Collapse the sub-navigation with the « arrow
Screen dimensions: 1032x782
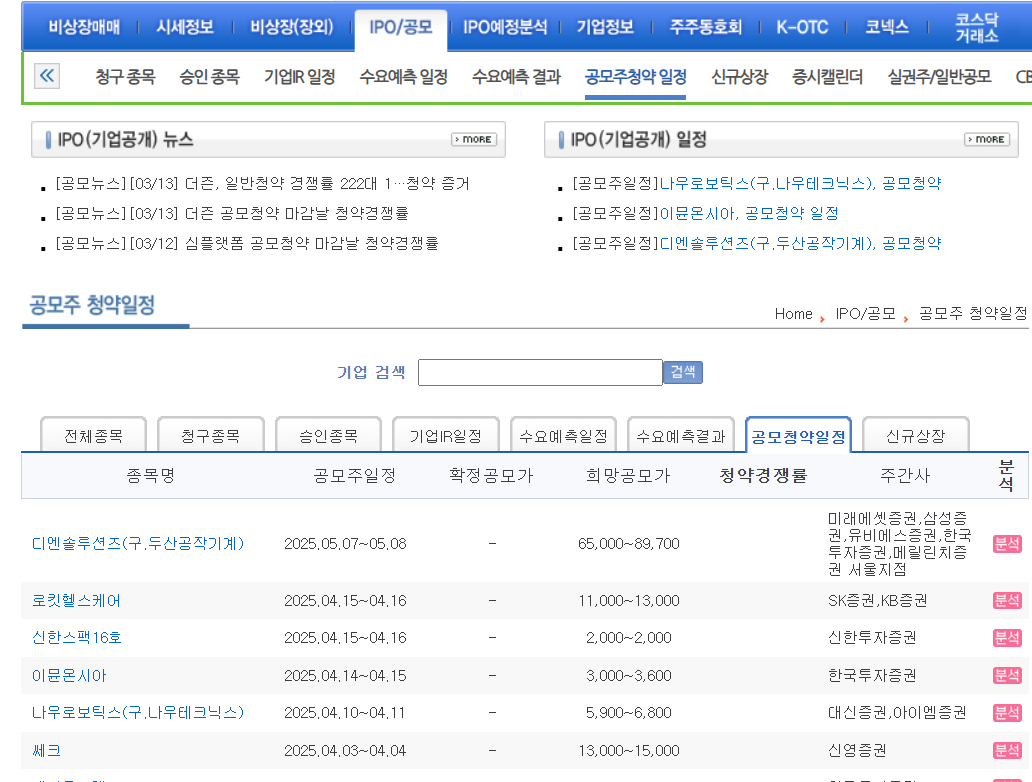[x=46, y=76]
